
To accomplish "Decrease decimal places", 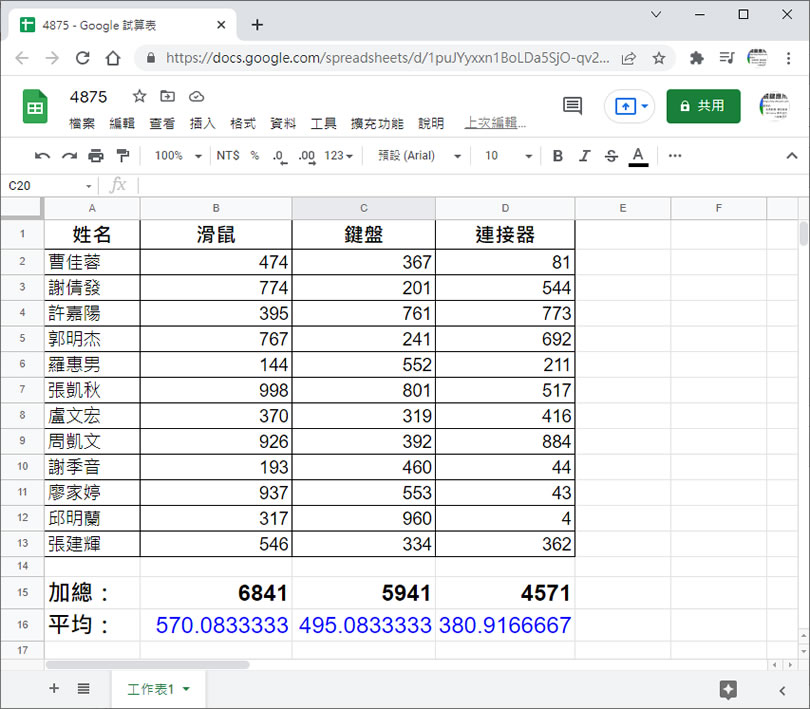I will coord(279,157).
